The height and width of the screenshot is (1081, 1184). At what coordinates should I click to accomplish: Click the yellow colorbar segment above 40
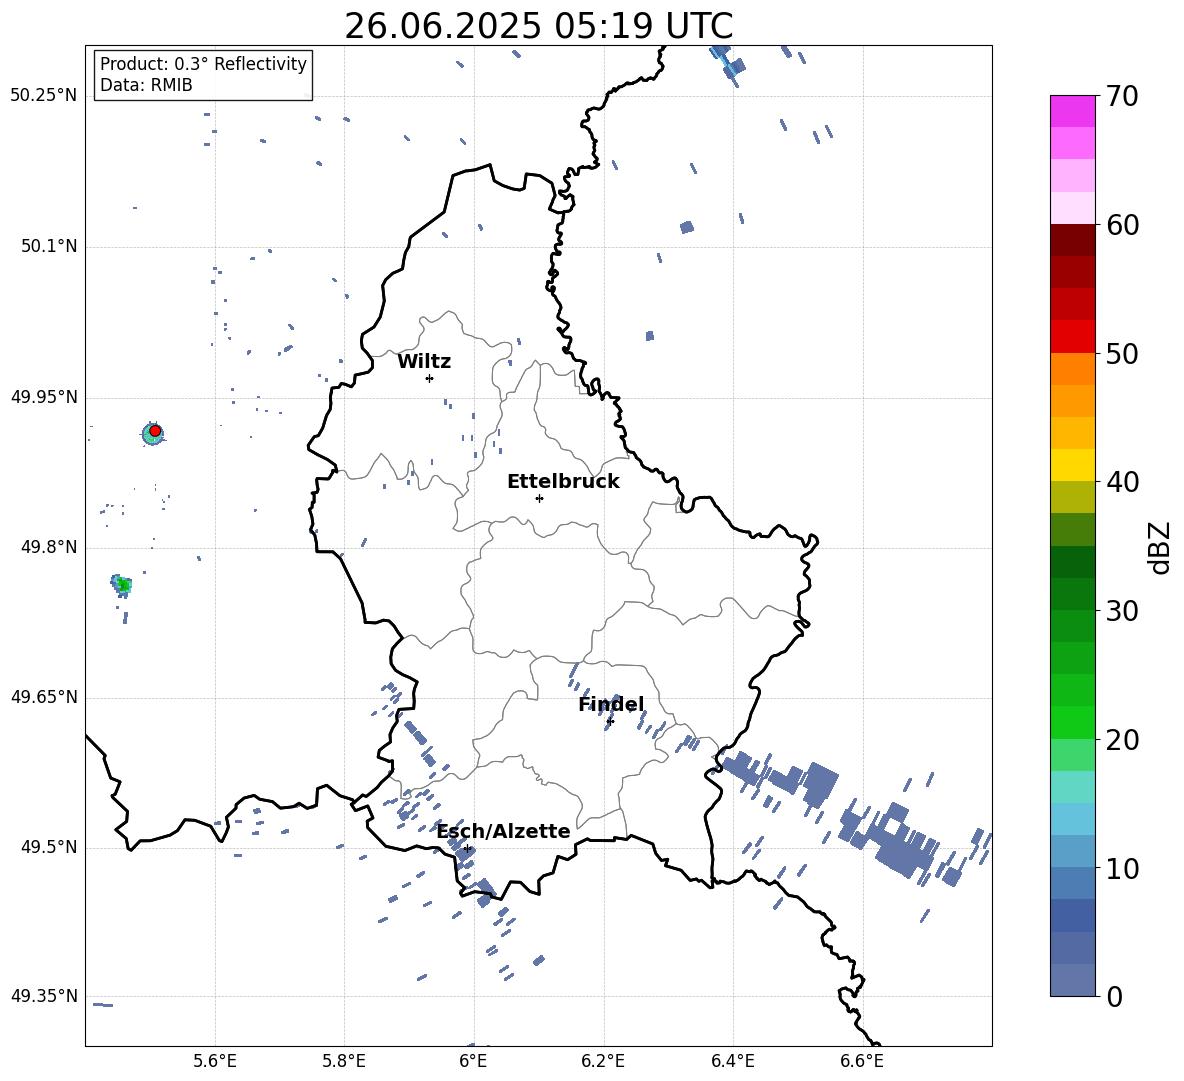click(1072, 465)
